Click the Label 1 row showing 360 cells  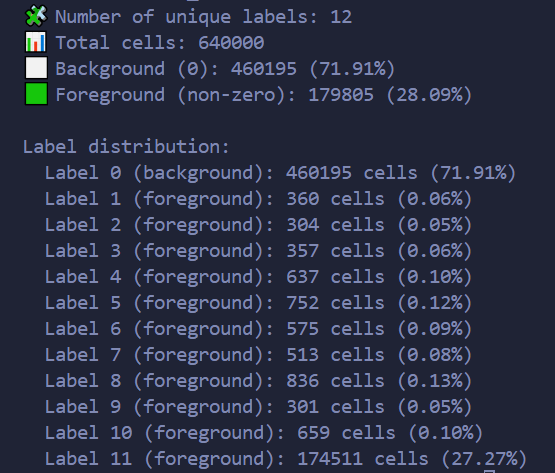258,199
